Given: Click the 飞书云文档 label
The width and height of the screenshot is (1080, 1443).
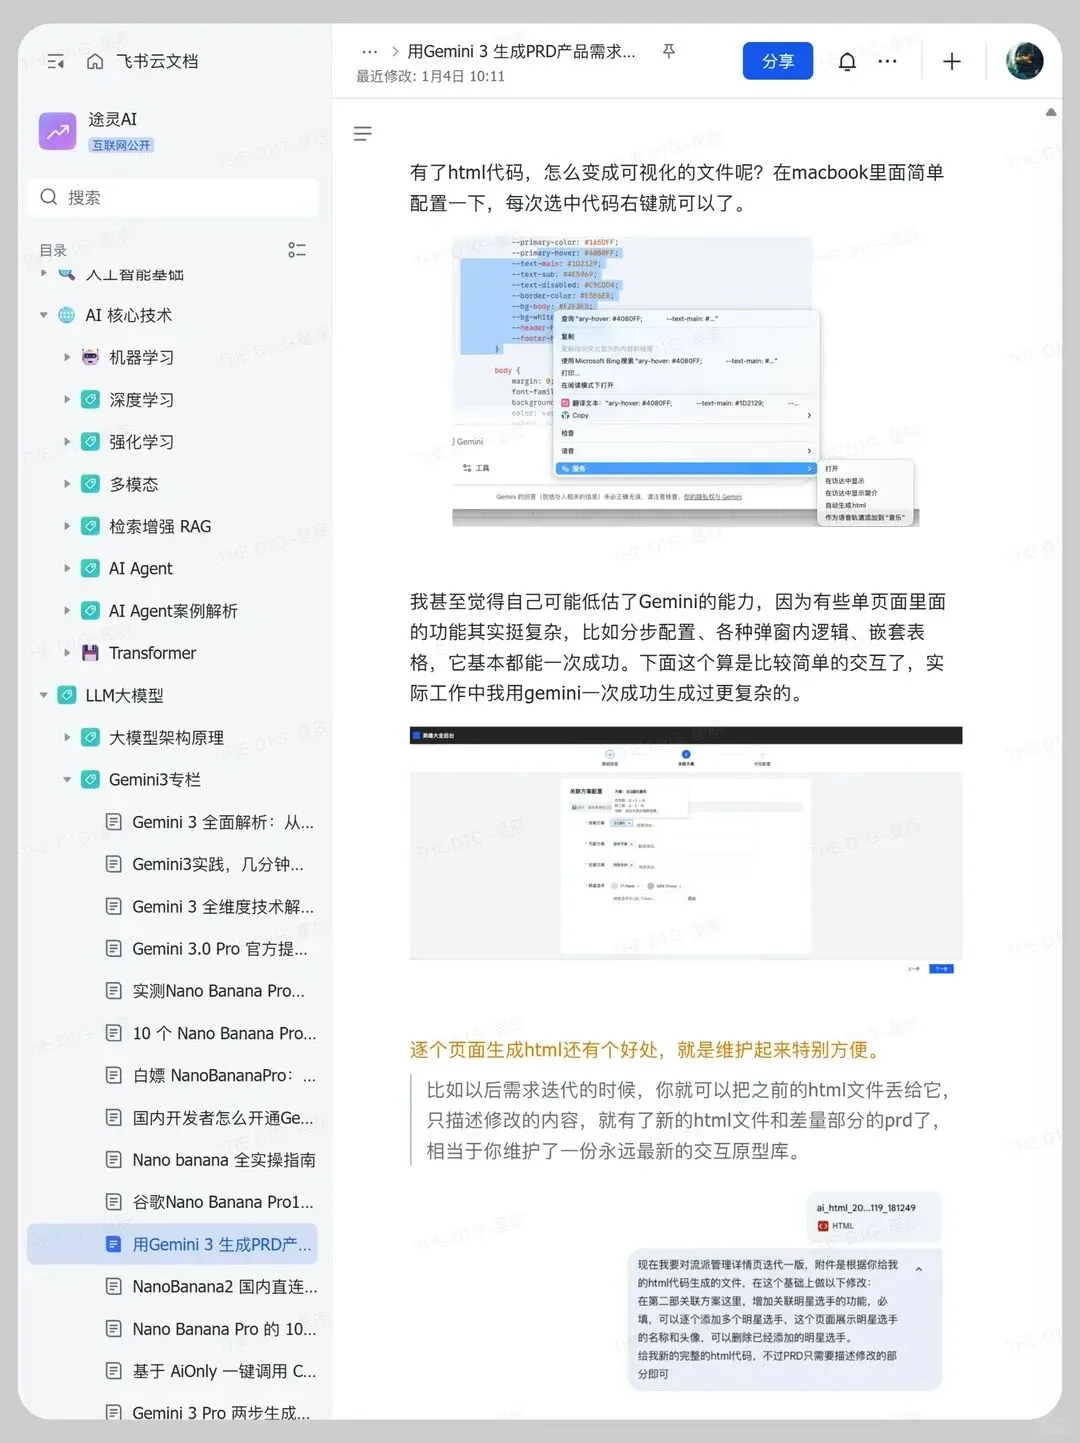Looking at the screenshot, I should coord(157,62).
